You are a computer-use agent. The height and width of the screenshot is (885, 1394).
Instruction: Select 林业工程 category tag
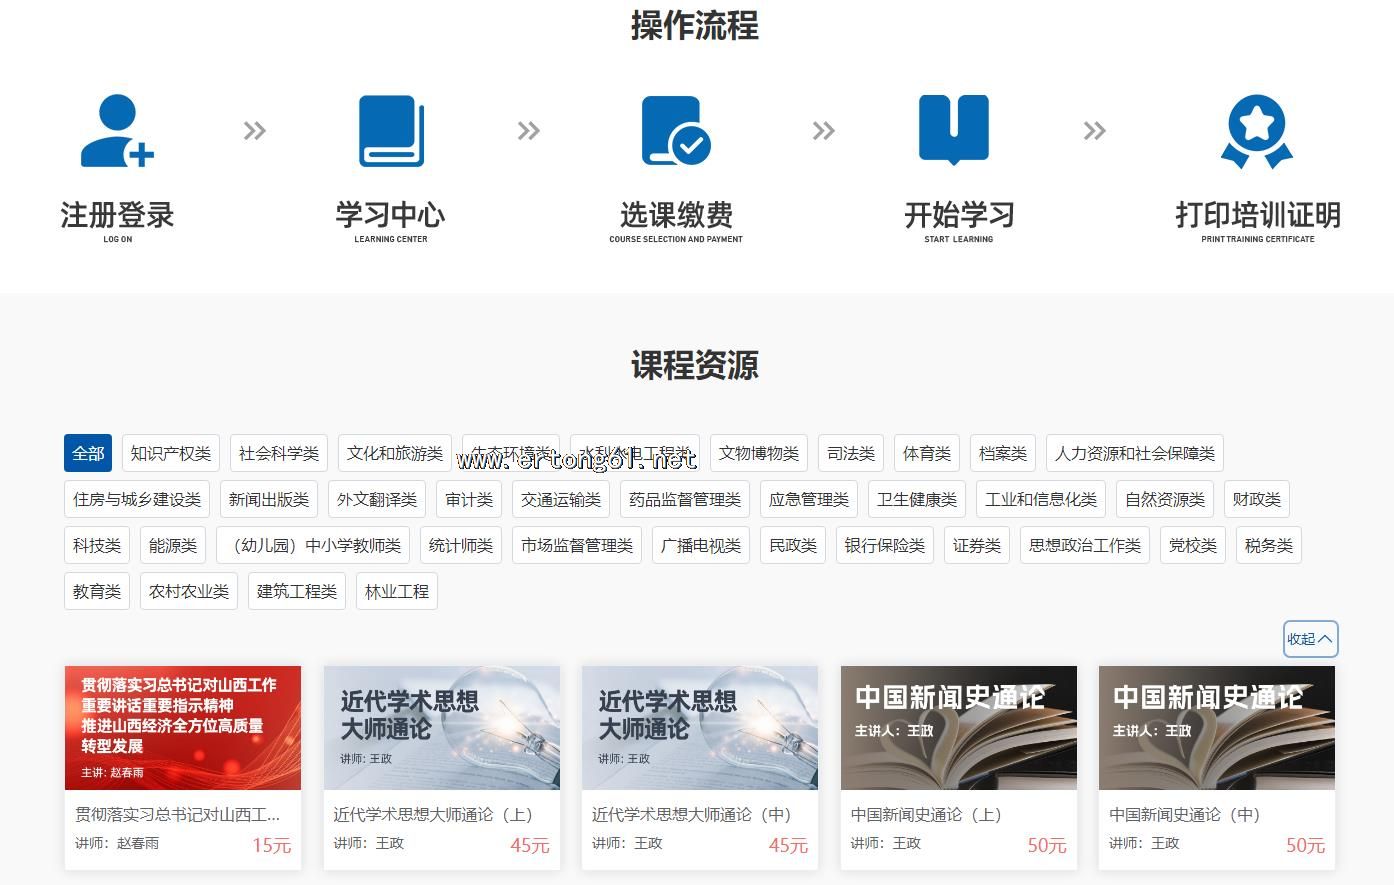coord(397,591)
